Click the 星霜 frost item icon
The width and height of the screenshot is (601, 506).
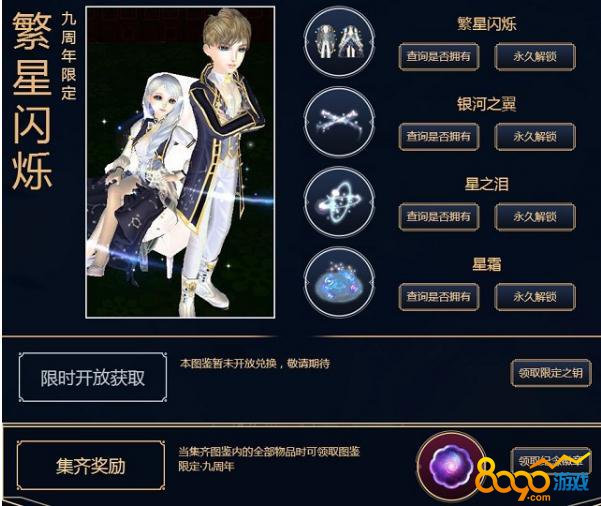tap(339, 282)
